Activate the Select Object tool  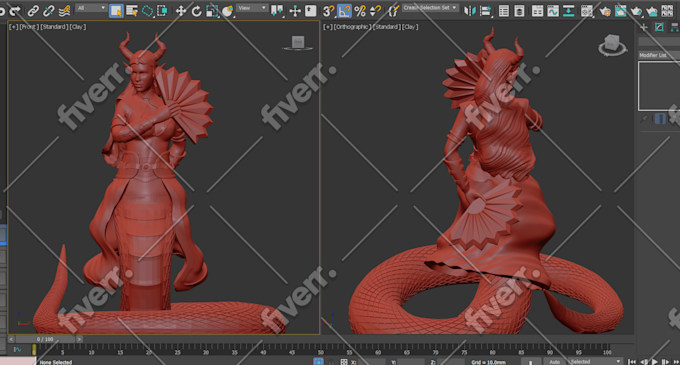[116, 11]
